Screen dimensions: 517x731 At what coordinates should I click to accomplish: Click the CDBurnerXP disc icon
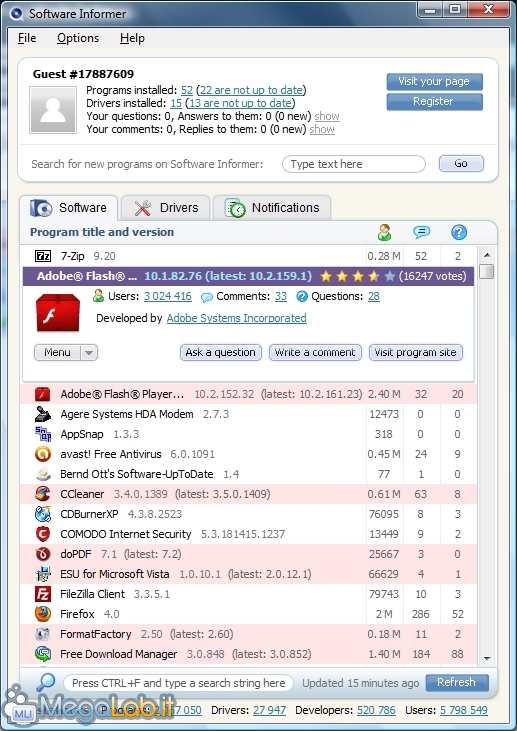[43, 514]
